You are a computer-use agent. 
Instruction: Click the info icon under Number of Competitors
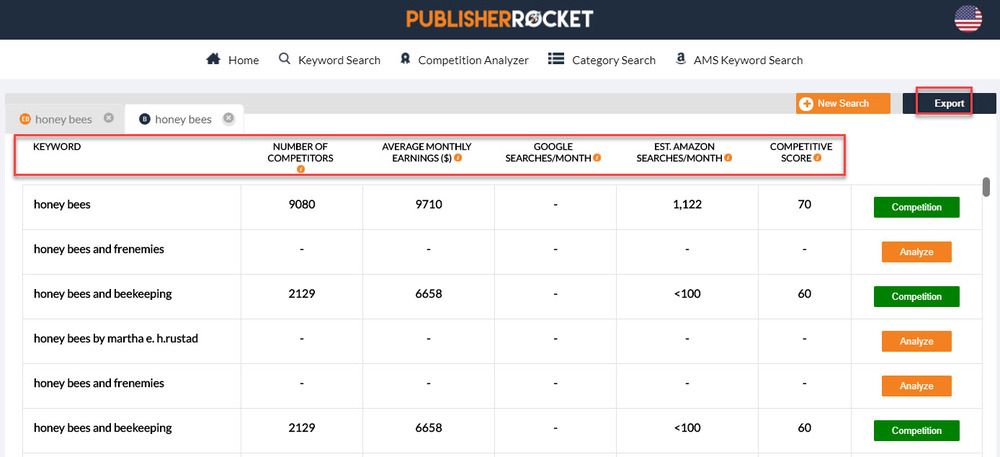tap(300, 169)
